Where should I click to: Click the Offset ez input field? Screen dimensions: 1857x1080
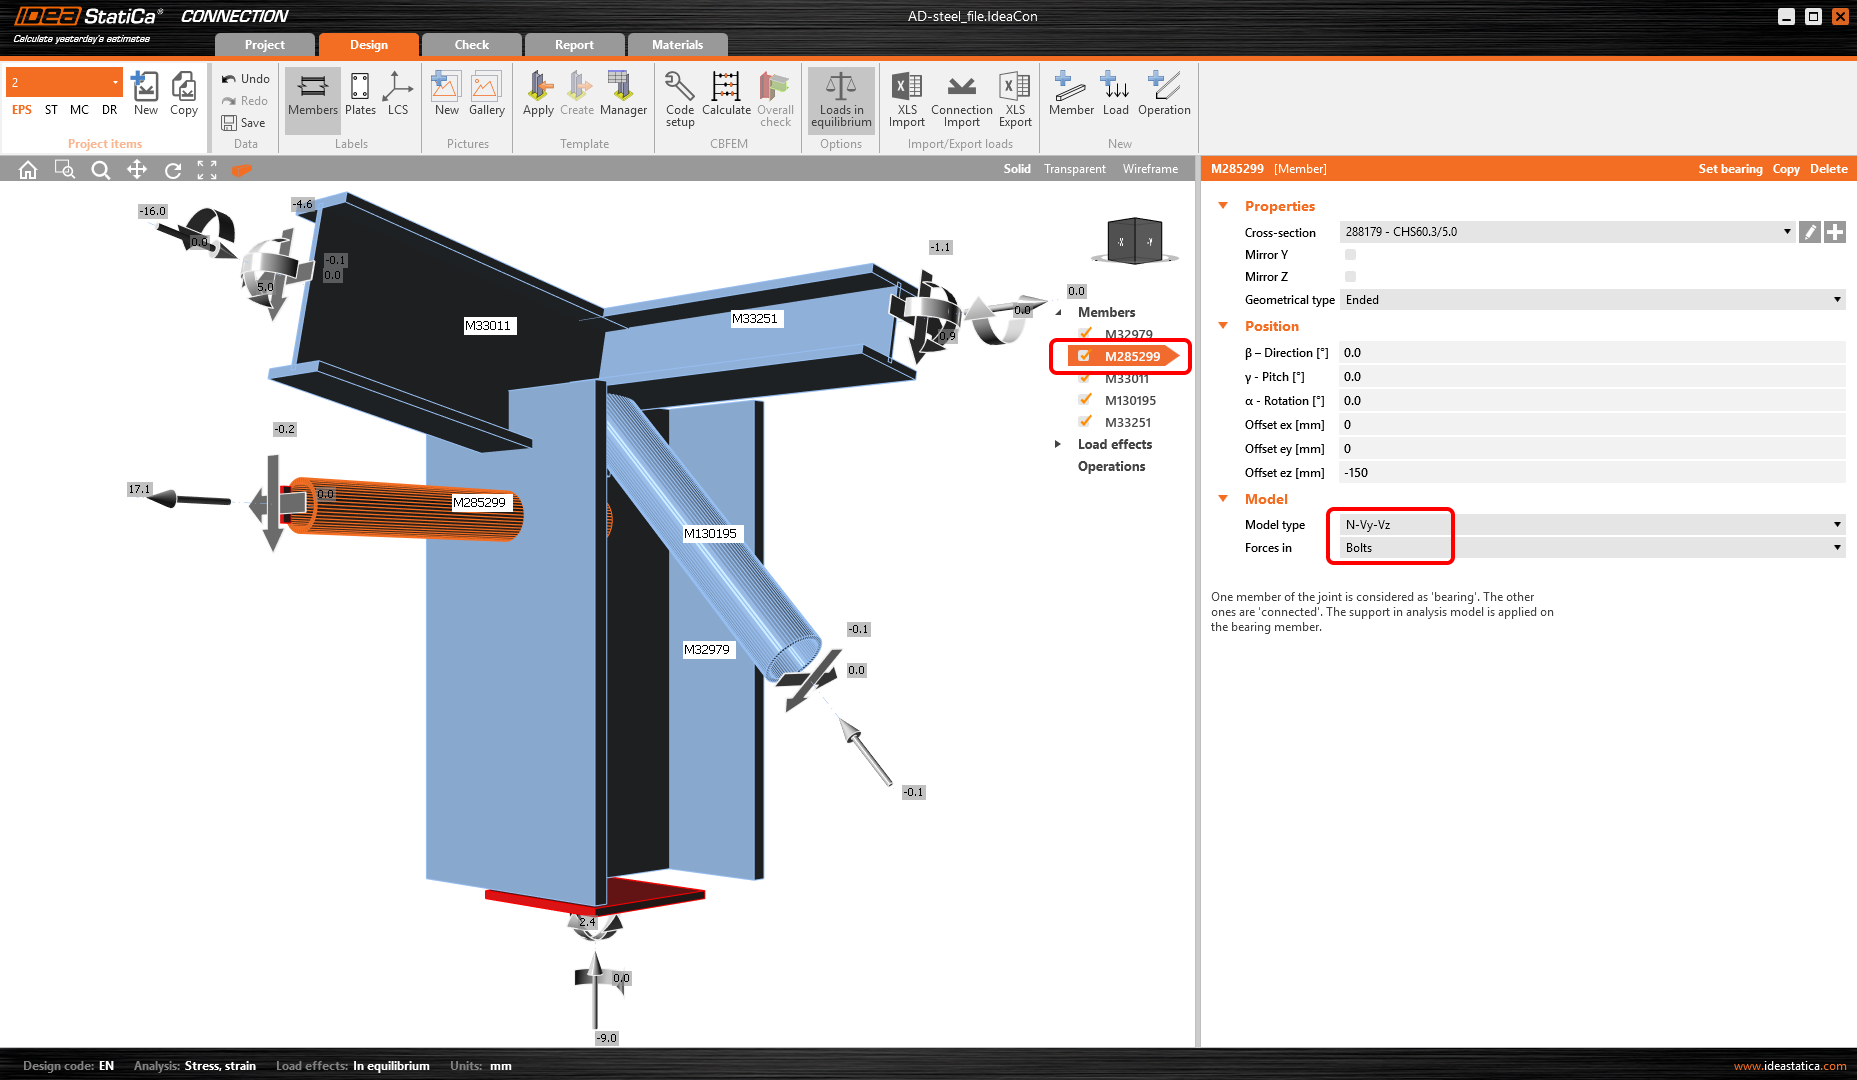(x=1592, y=473)
